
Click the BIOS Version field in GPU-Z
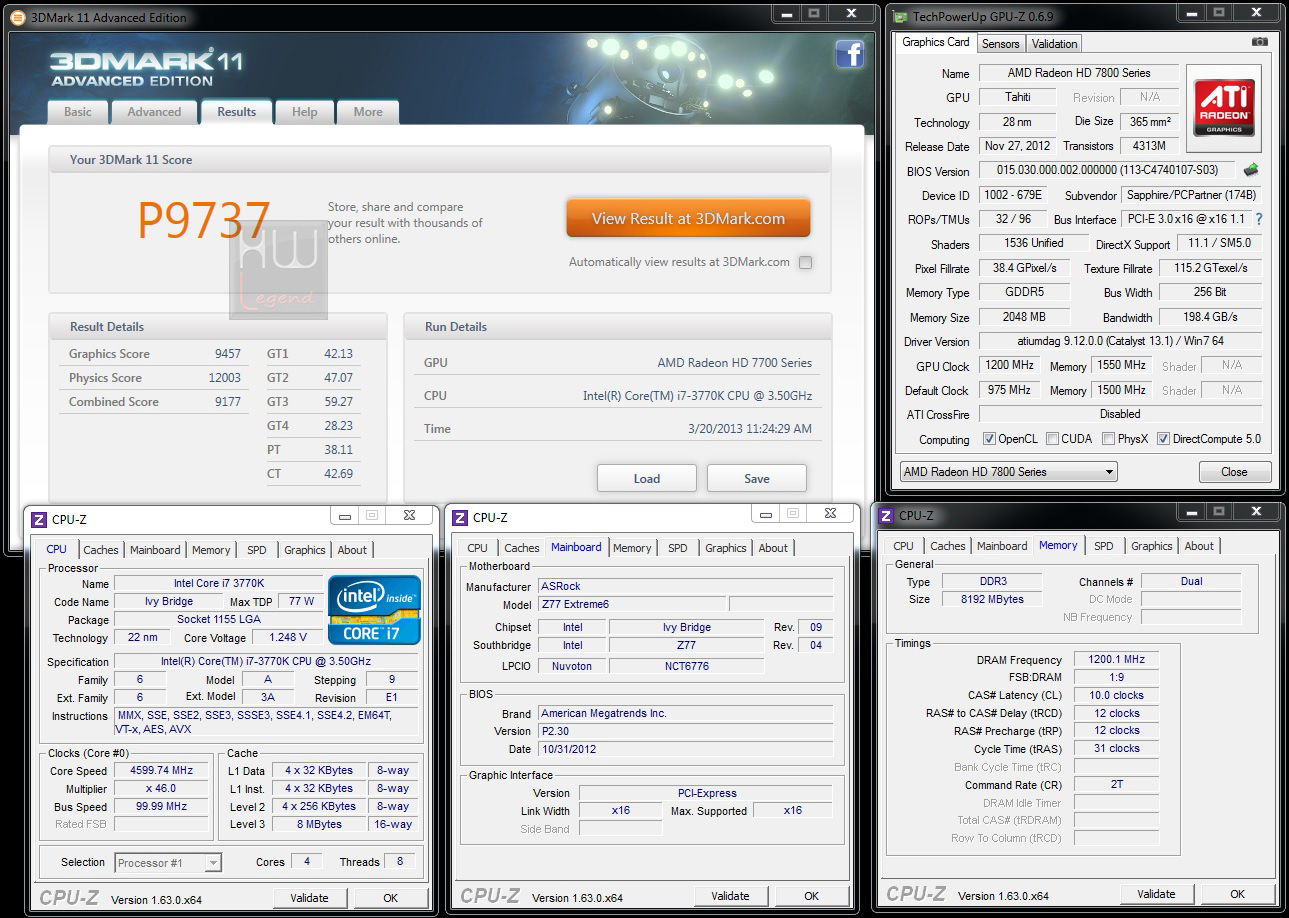click(1107, 171)
